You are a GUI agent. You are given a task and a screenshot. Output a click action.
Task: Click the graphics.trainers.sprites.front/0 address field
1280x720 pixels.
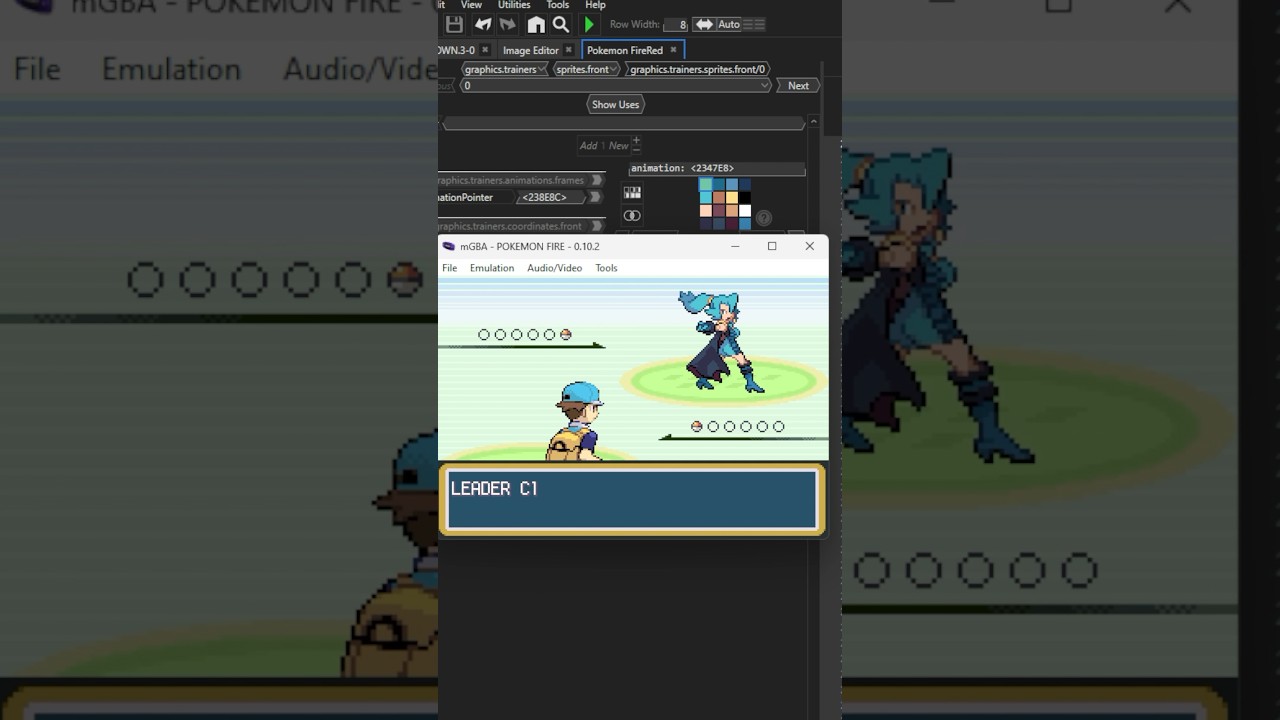point(700,69)
